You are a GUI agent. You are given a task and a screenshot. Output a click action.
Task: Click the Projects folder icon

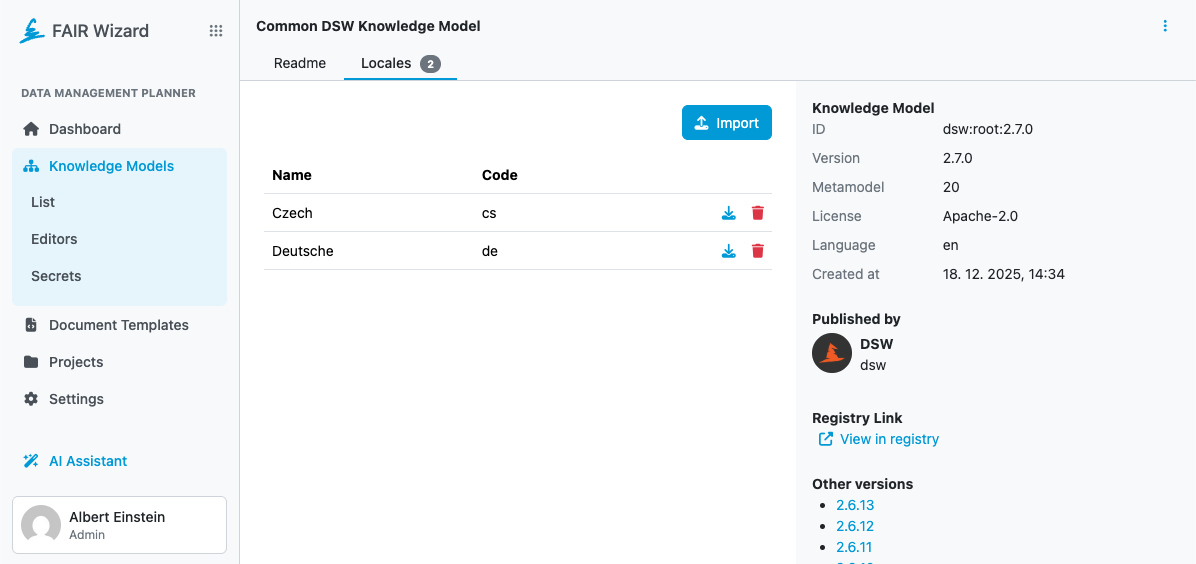(x=31, y=362)
